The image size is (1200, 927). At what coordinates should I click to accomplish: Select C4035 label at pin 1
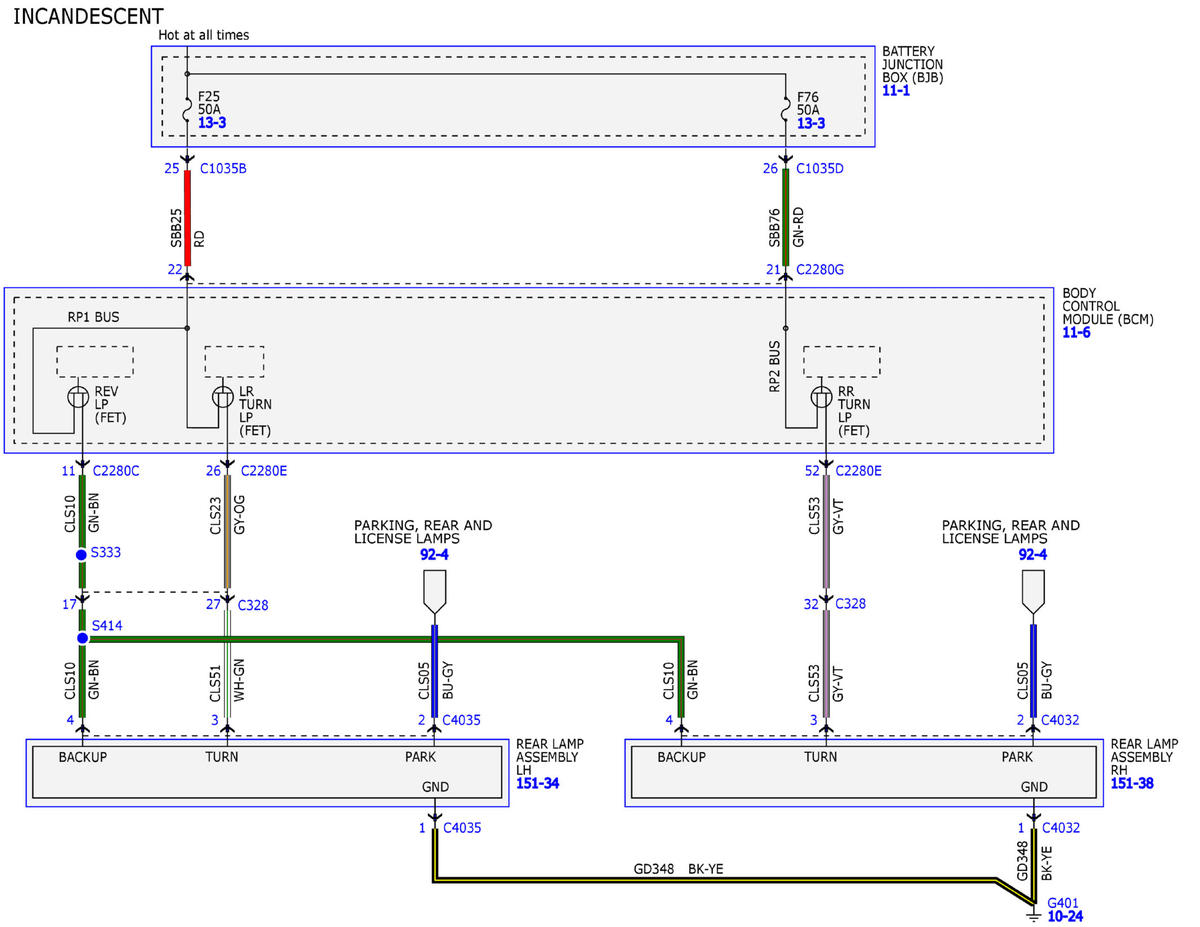pos(462,828)
